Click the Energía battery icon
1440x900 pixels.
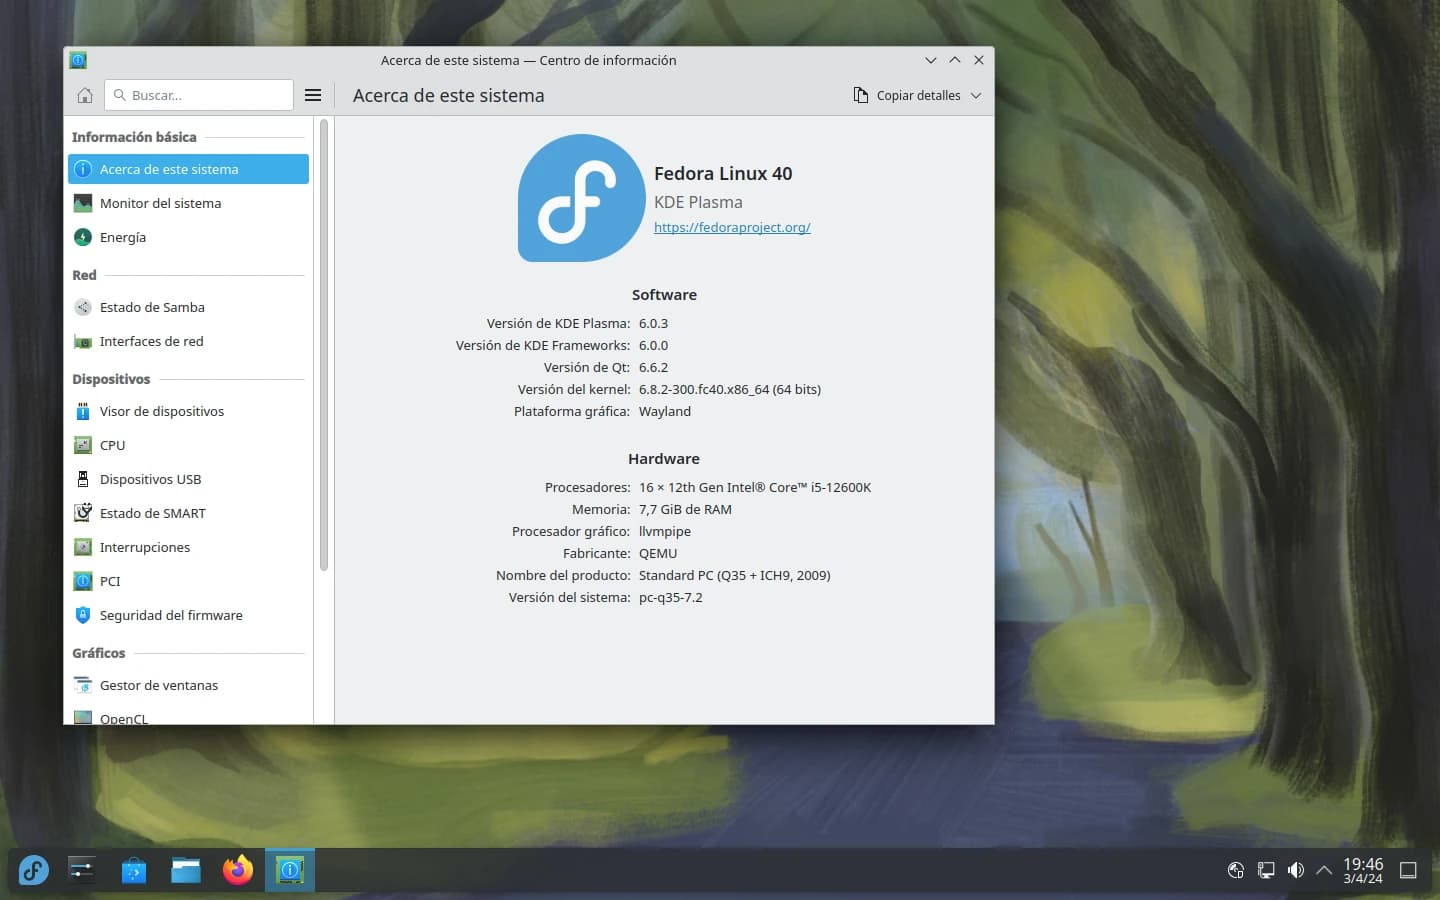click(83, 237)
